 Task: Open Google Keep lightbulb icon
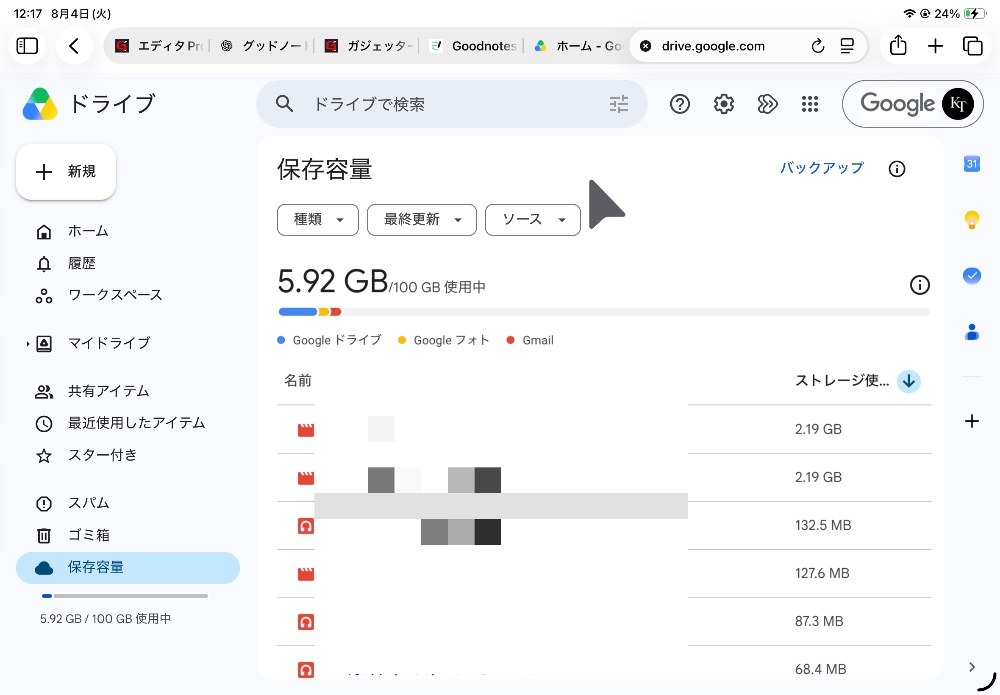[x=971, y=220]
